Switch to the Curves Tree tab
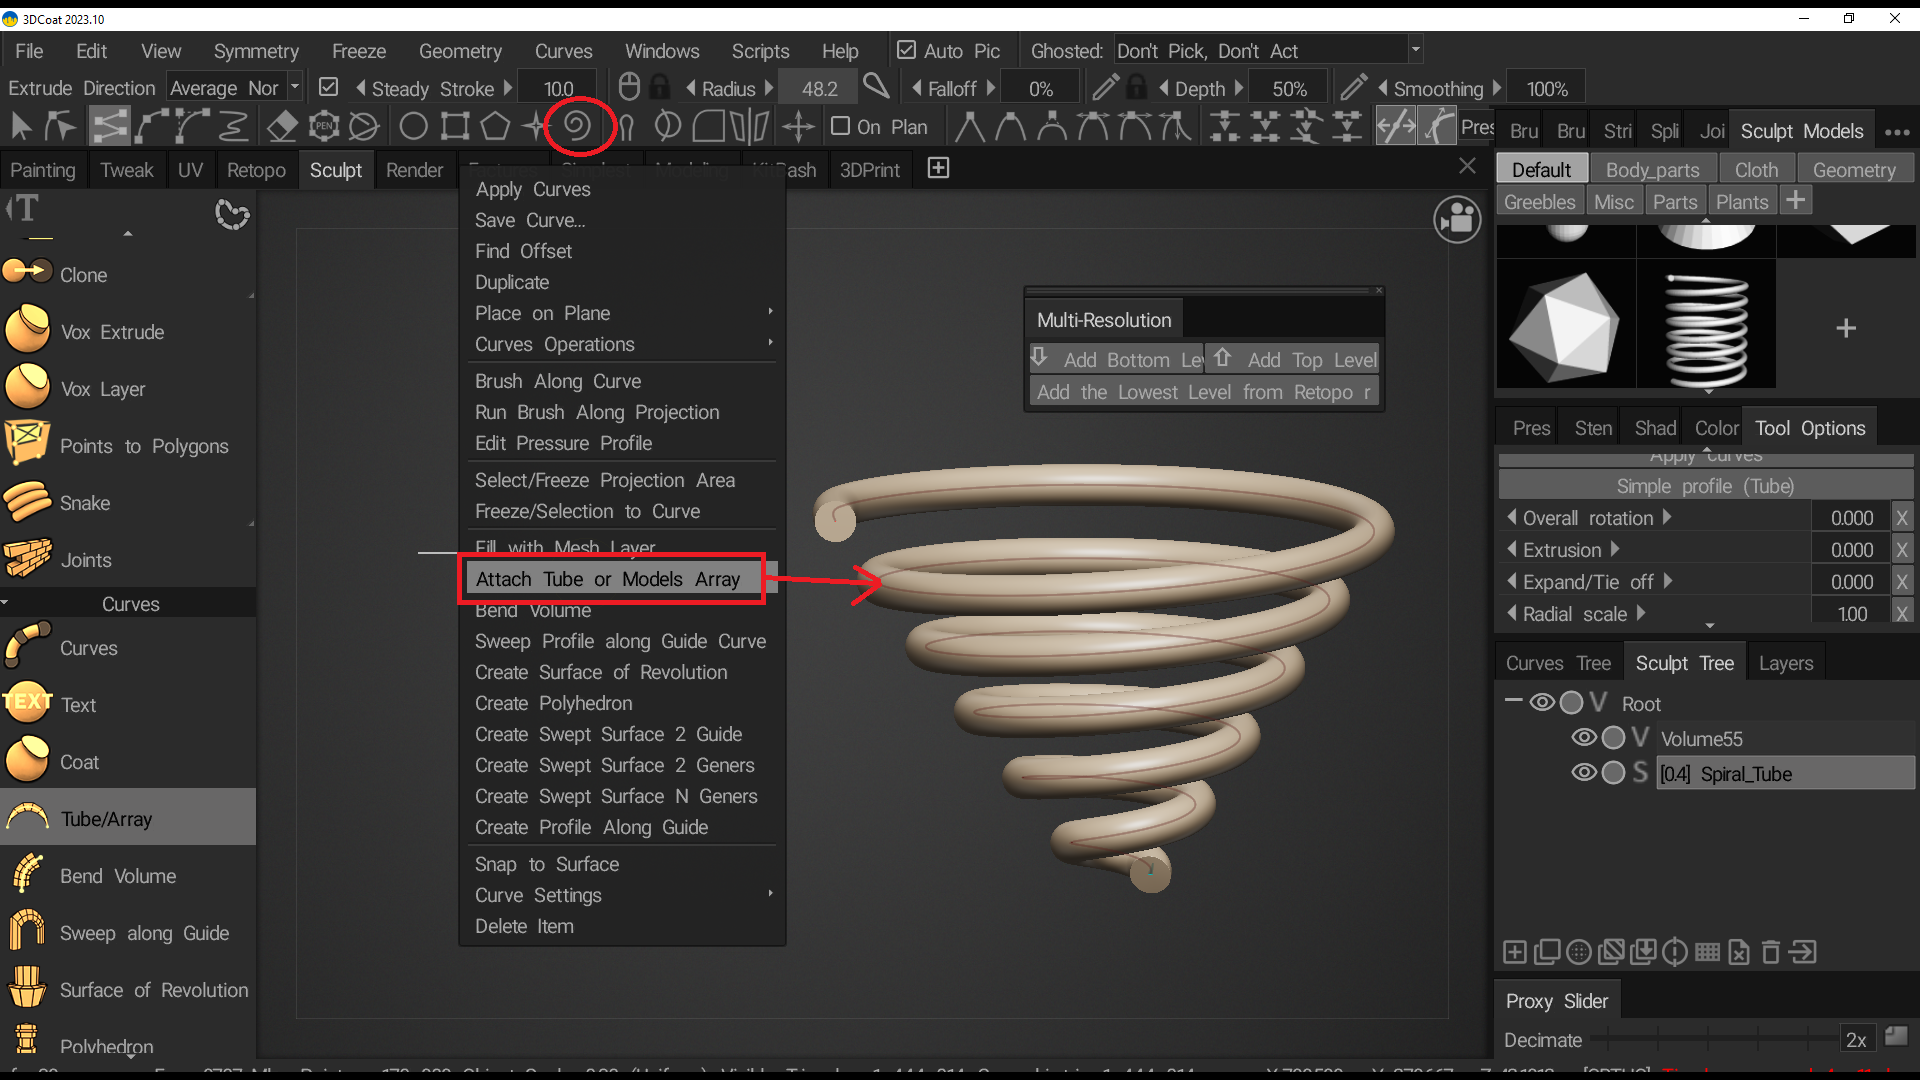Viewport: 1920px width, 1080px height. click(1557, 663)
